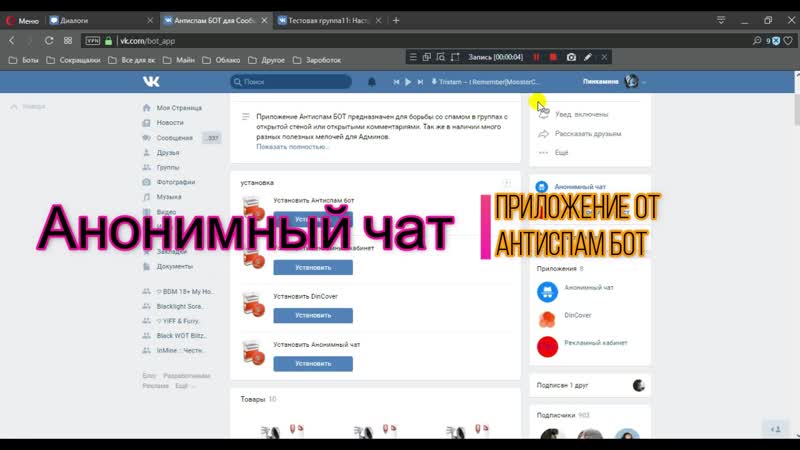The width and height of the screenshot is (800, 450).
Task: Switch to the Тестовая группа11 tab
Action: coord(330,21)
